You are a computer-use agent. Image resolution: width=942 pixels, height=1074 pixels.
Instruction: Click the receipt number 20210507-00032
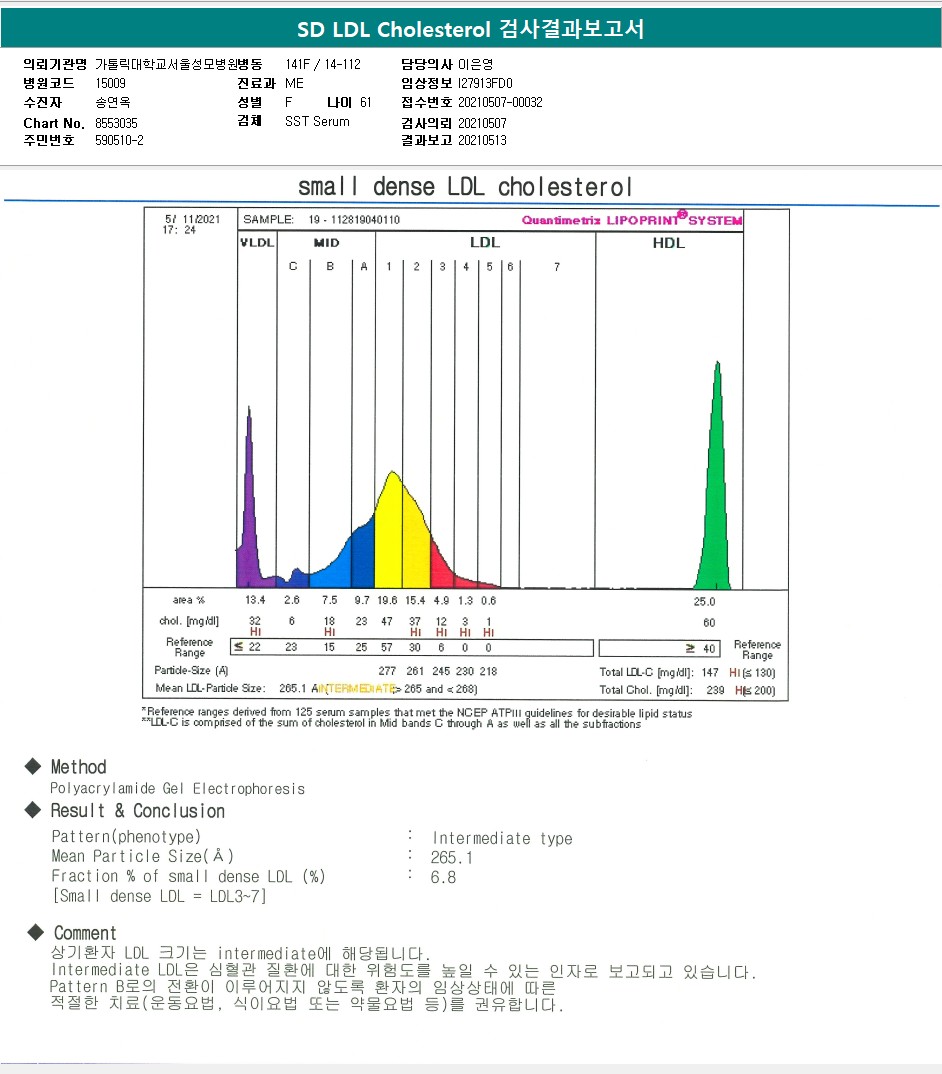[x=500, y=103]
